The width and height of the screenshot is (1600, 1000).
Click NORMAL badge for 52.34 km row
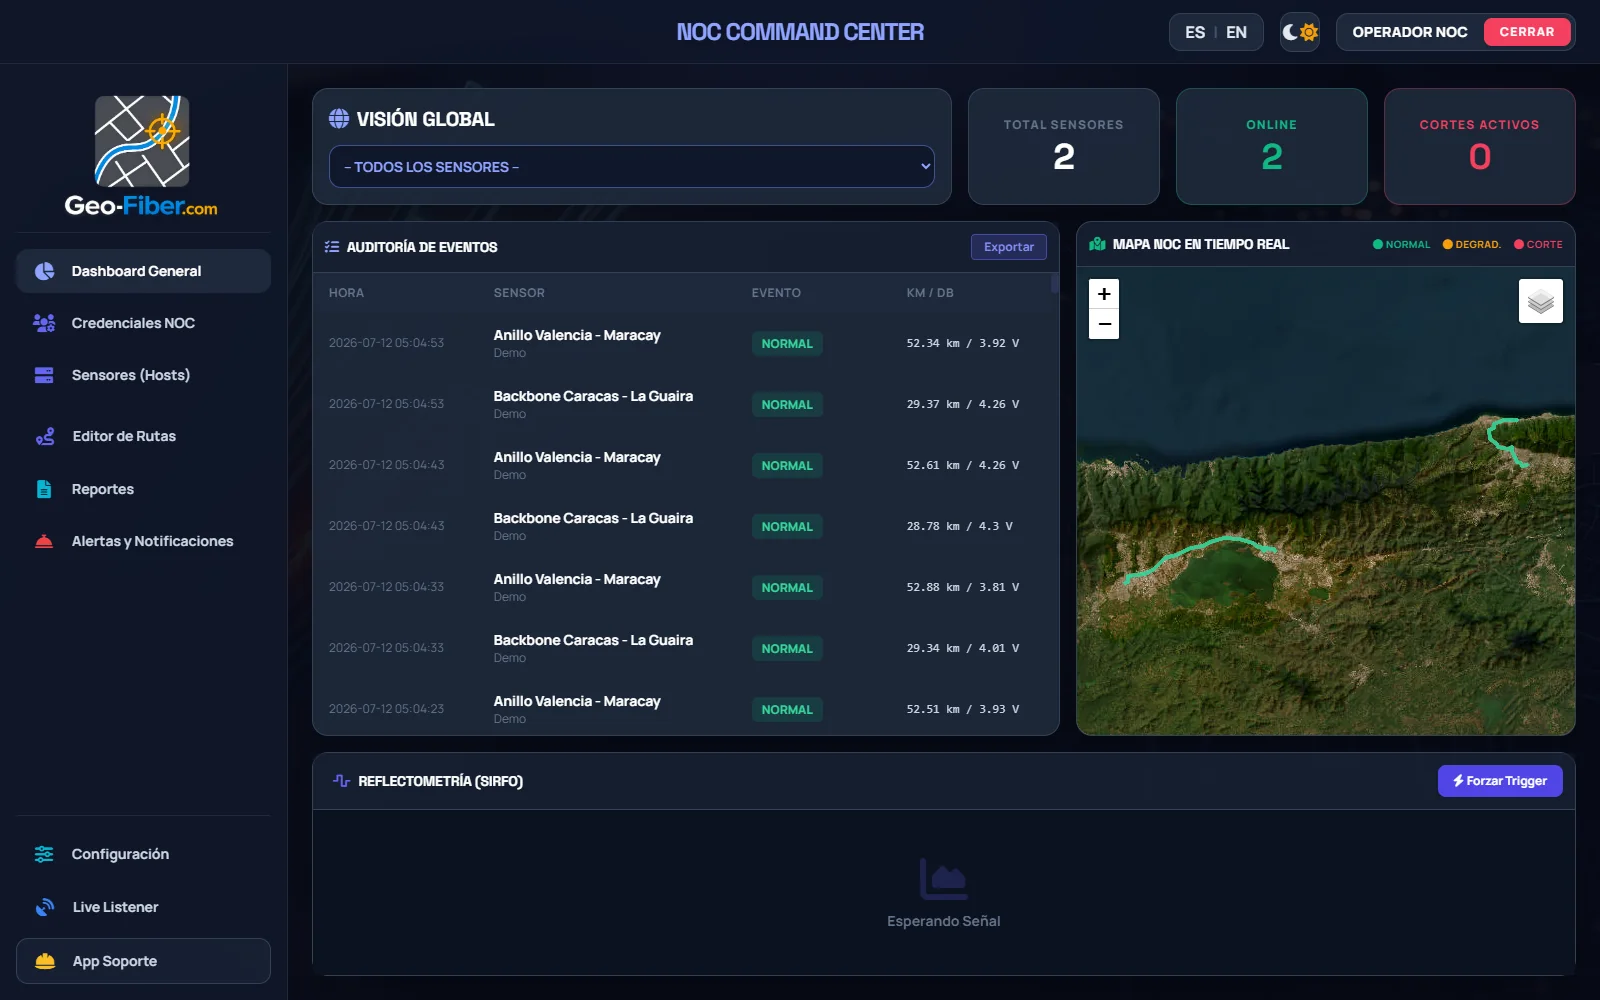(787, 343)
